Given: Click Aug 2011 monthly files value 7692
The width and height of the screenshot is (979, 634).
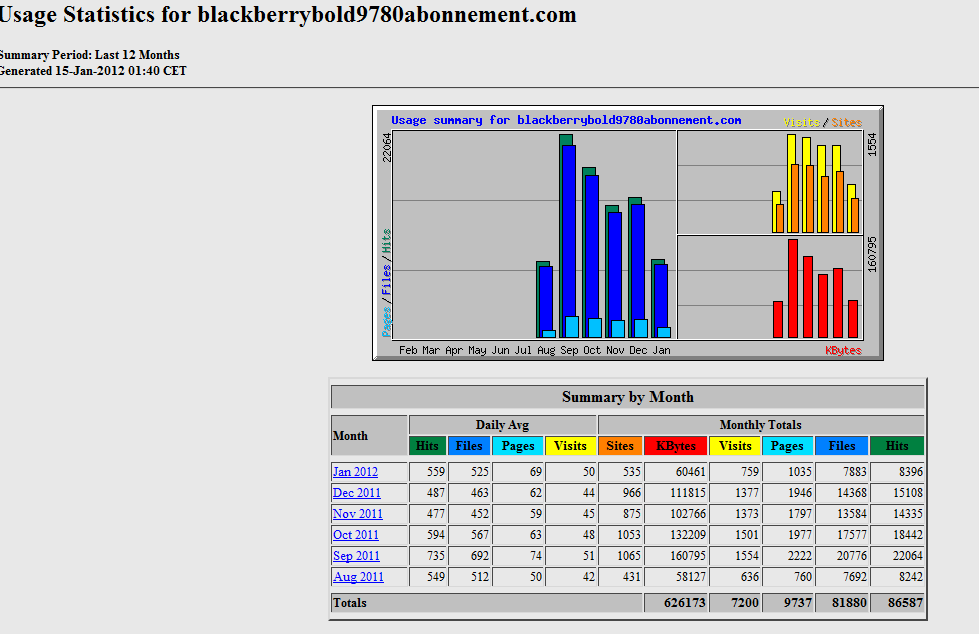Looking at the screenshot, I should point(855,577).
